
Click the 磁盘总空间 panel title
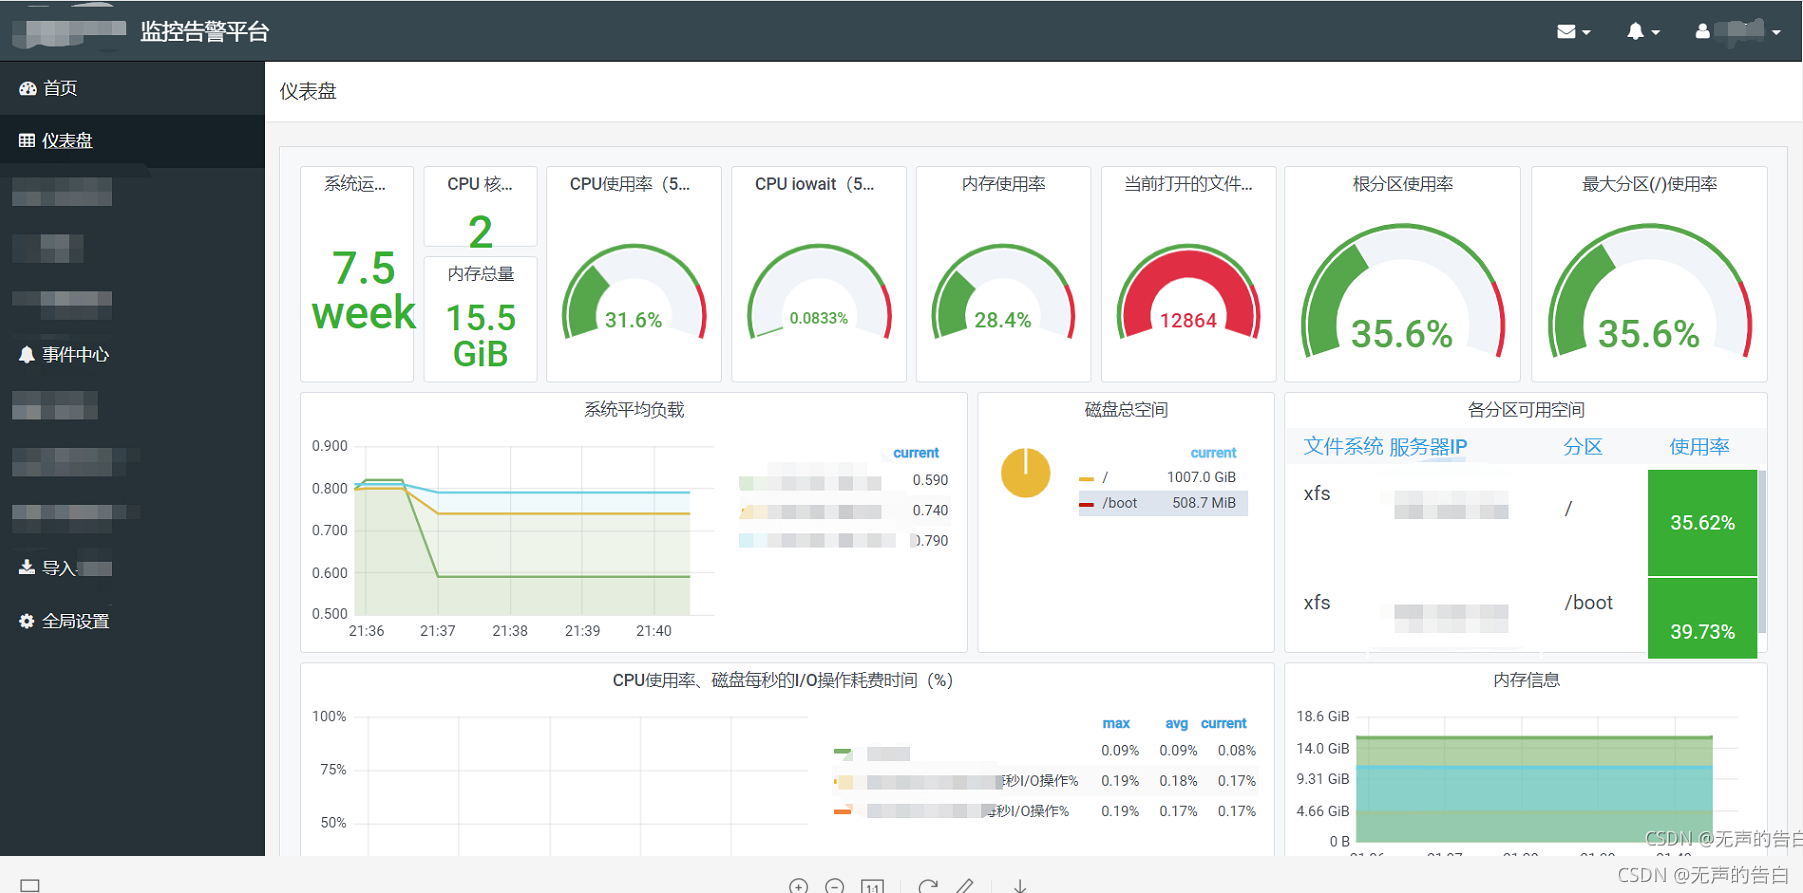click(1126, 410)
